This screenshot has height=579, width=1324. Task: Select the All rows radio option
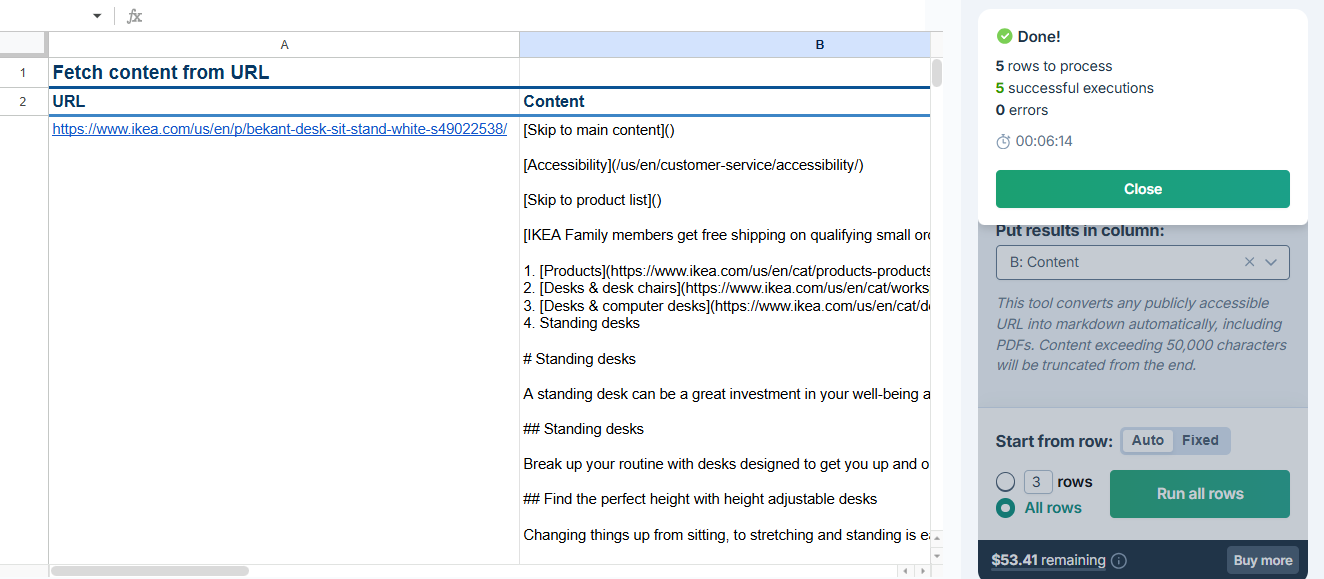pyautogui.click(x=1005, y=508)
